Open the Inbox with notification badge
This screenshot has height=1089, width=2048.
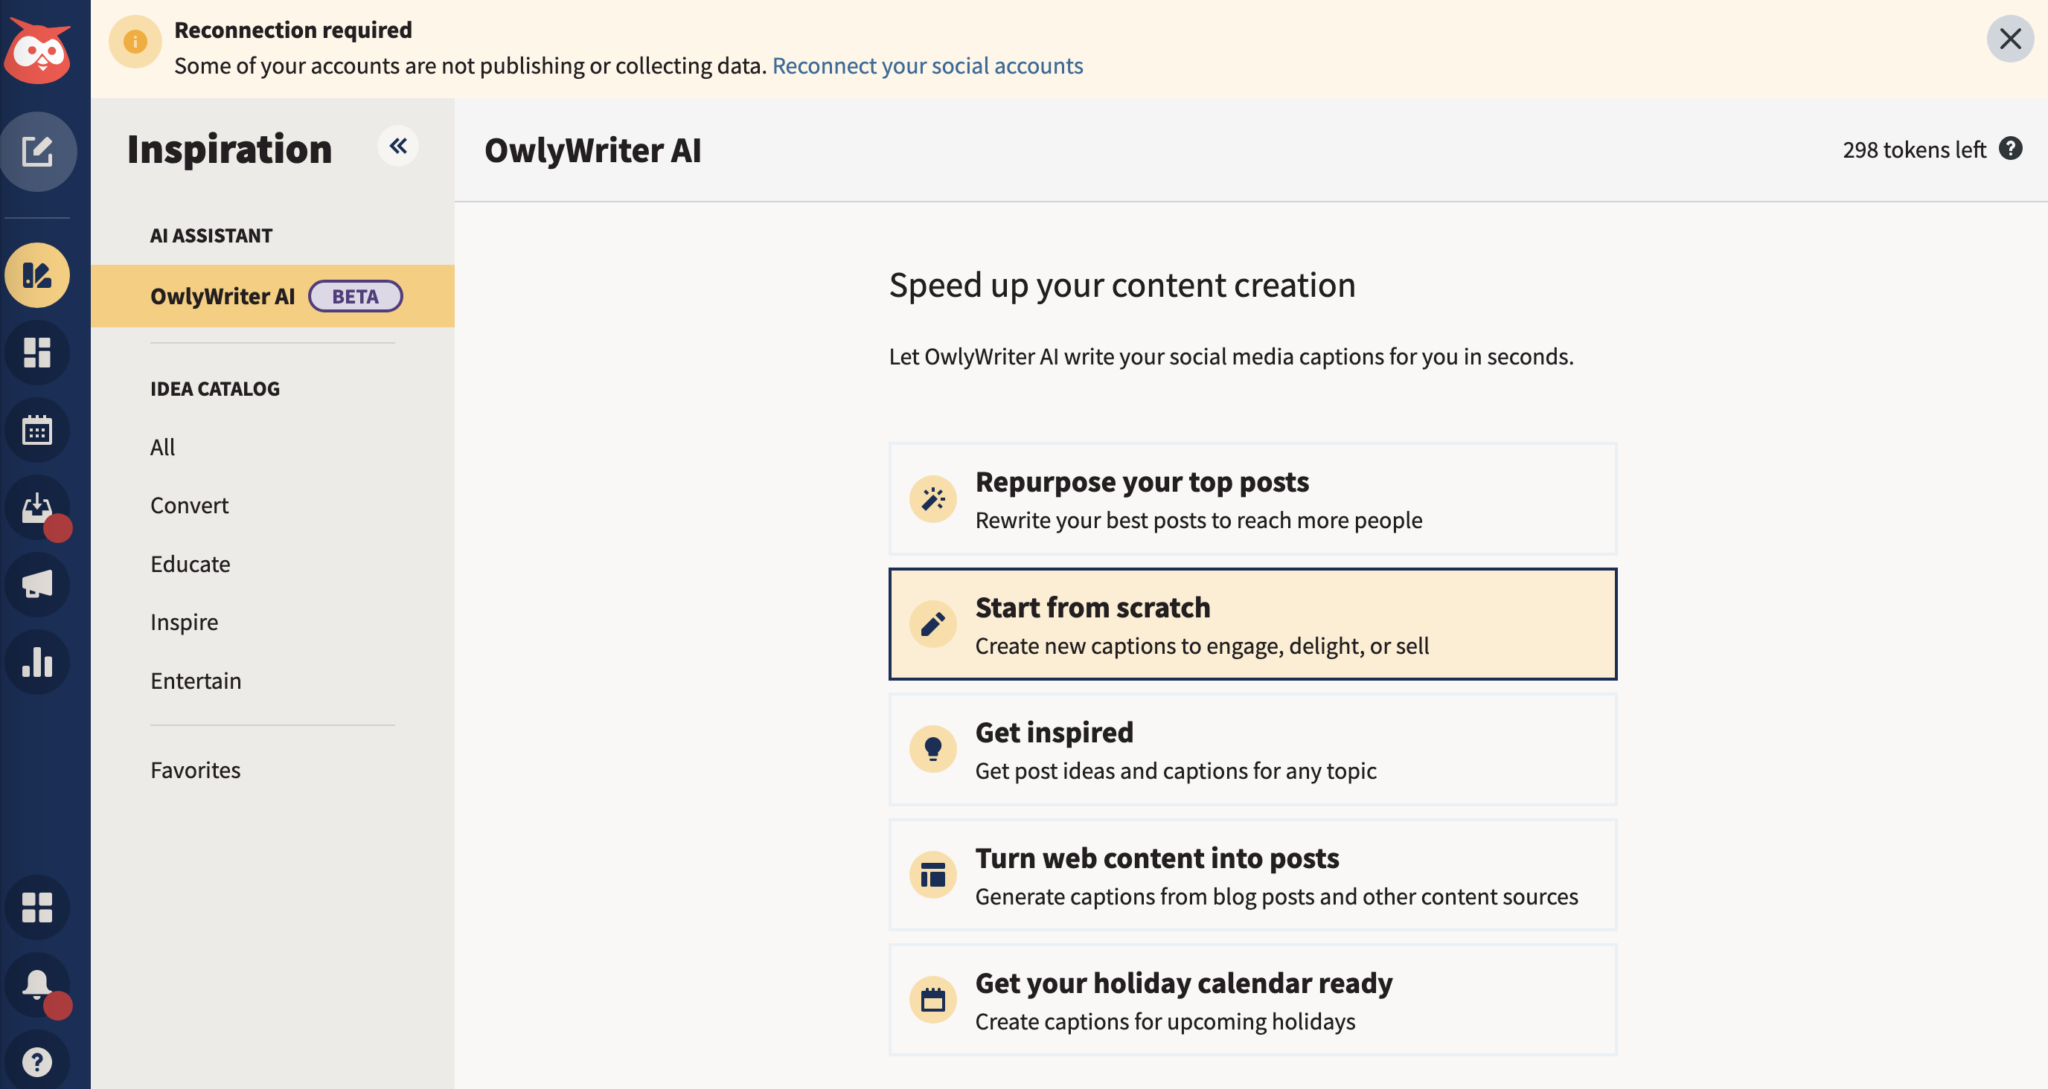(38, 508)
